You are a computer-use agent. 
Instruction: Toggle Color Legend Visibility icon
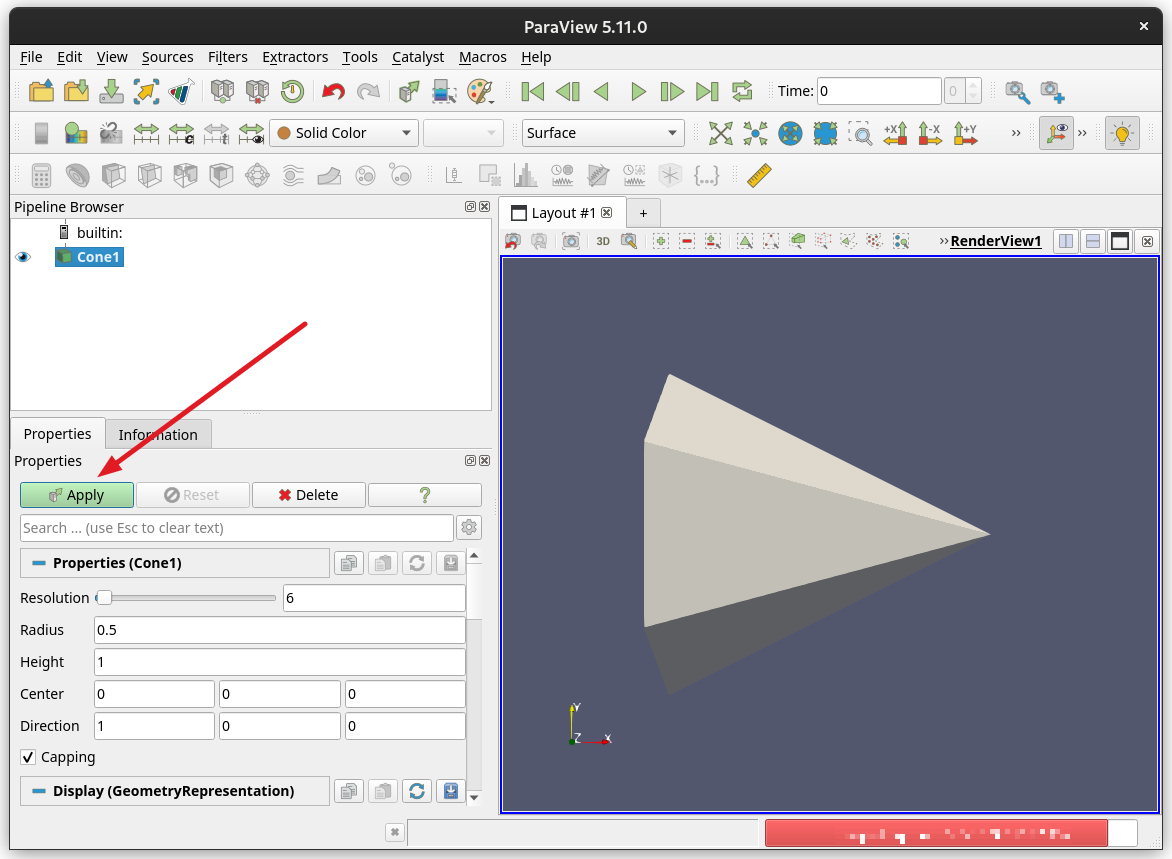click(41, 133)
